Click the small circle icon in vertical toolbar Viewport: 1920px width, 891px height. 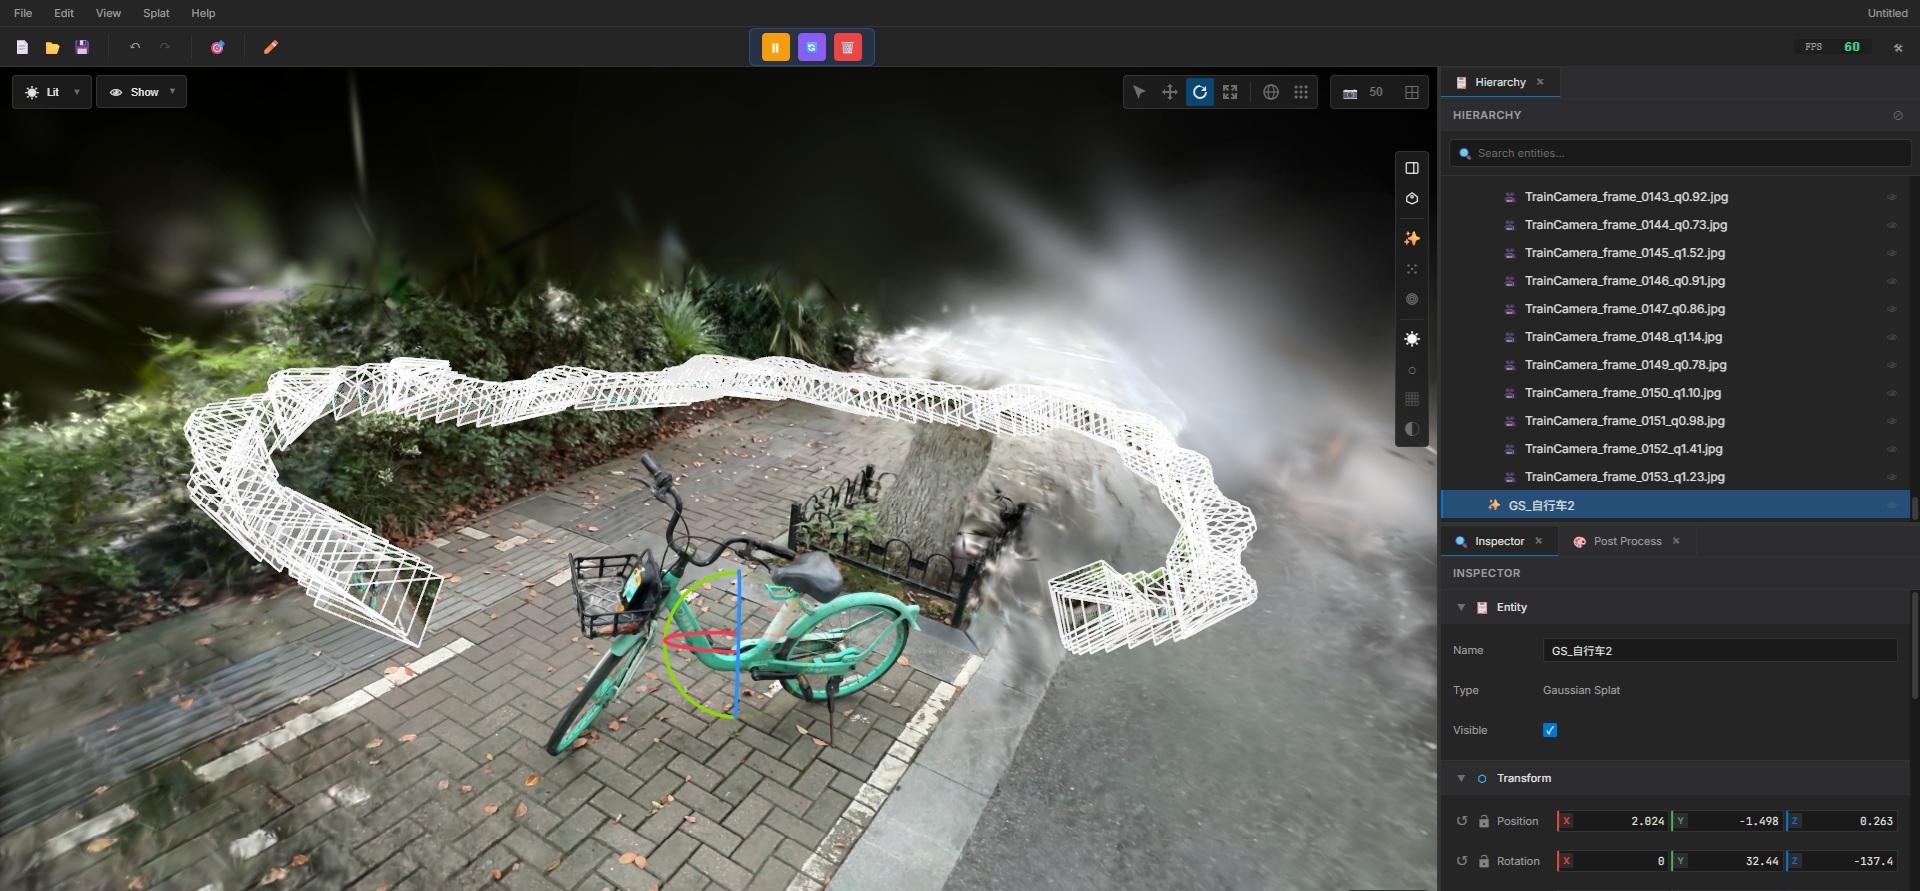(x=1412, y=371)
